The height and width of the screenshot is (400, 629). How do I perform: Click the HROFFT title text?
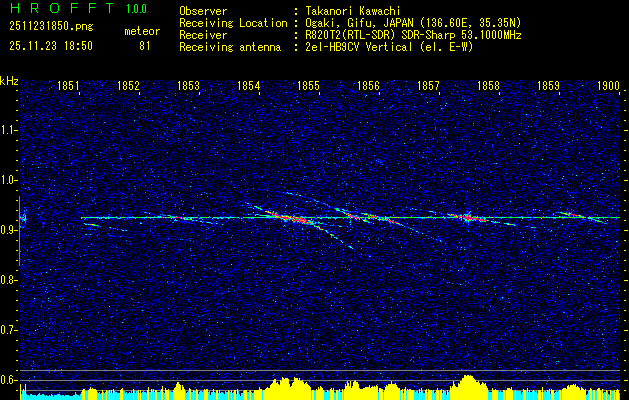click(x=62, y=8)
